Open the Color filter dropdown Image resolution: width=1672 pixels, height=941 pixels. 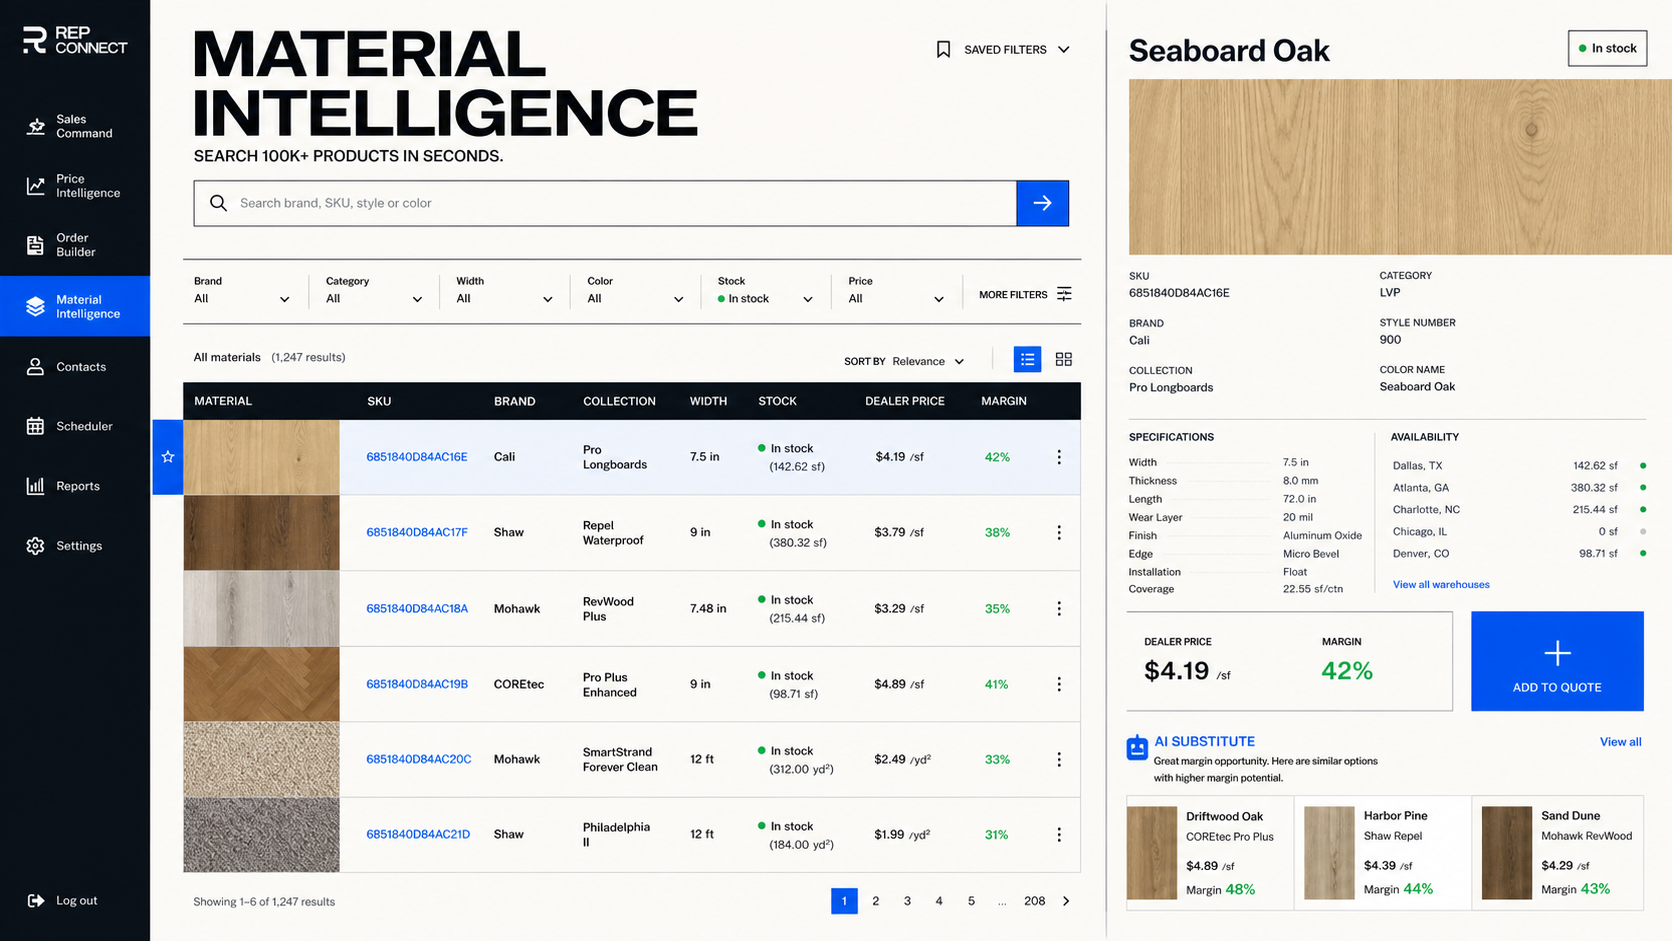tap(635, 291)
